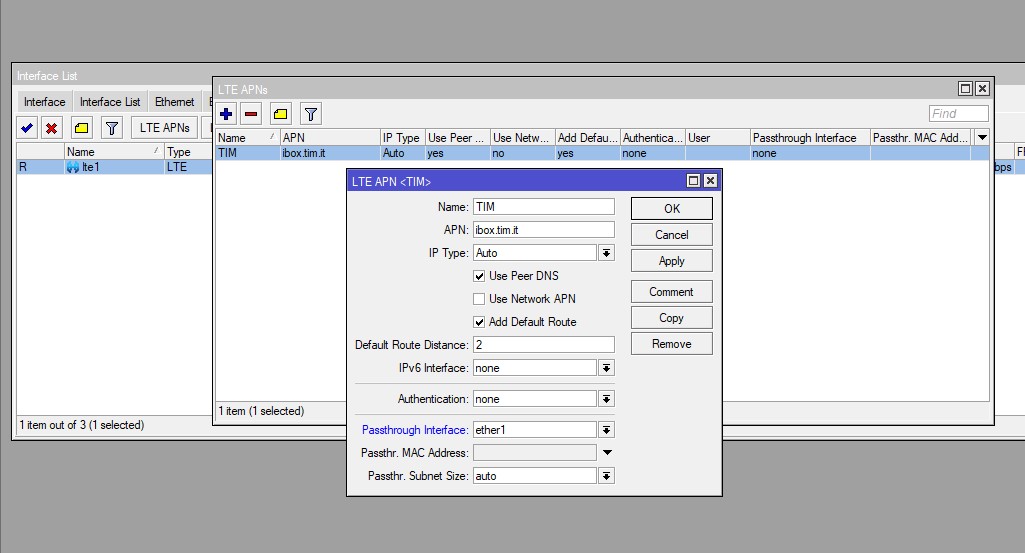The width and height of the screenshot is (1025, 553).
Task: Open the Authentication dropdown list
Action: tap(606, 399)
